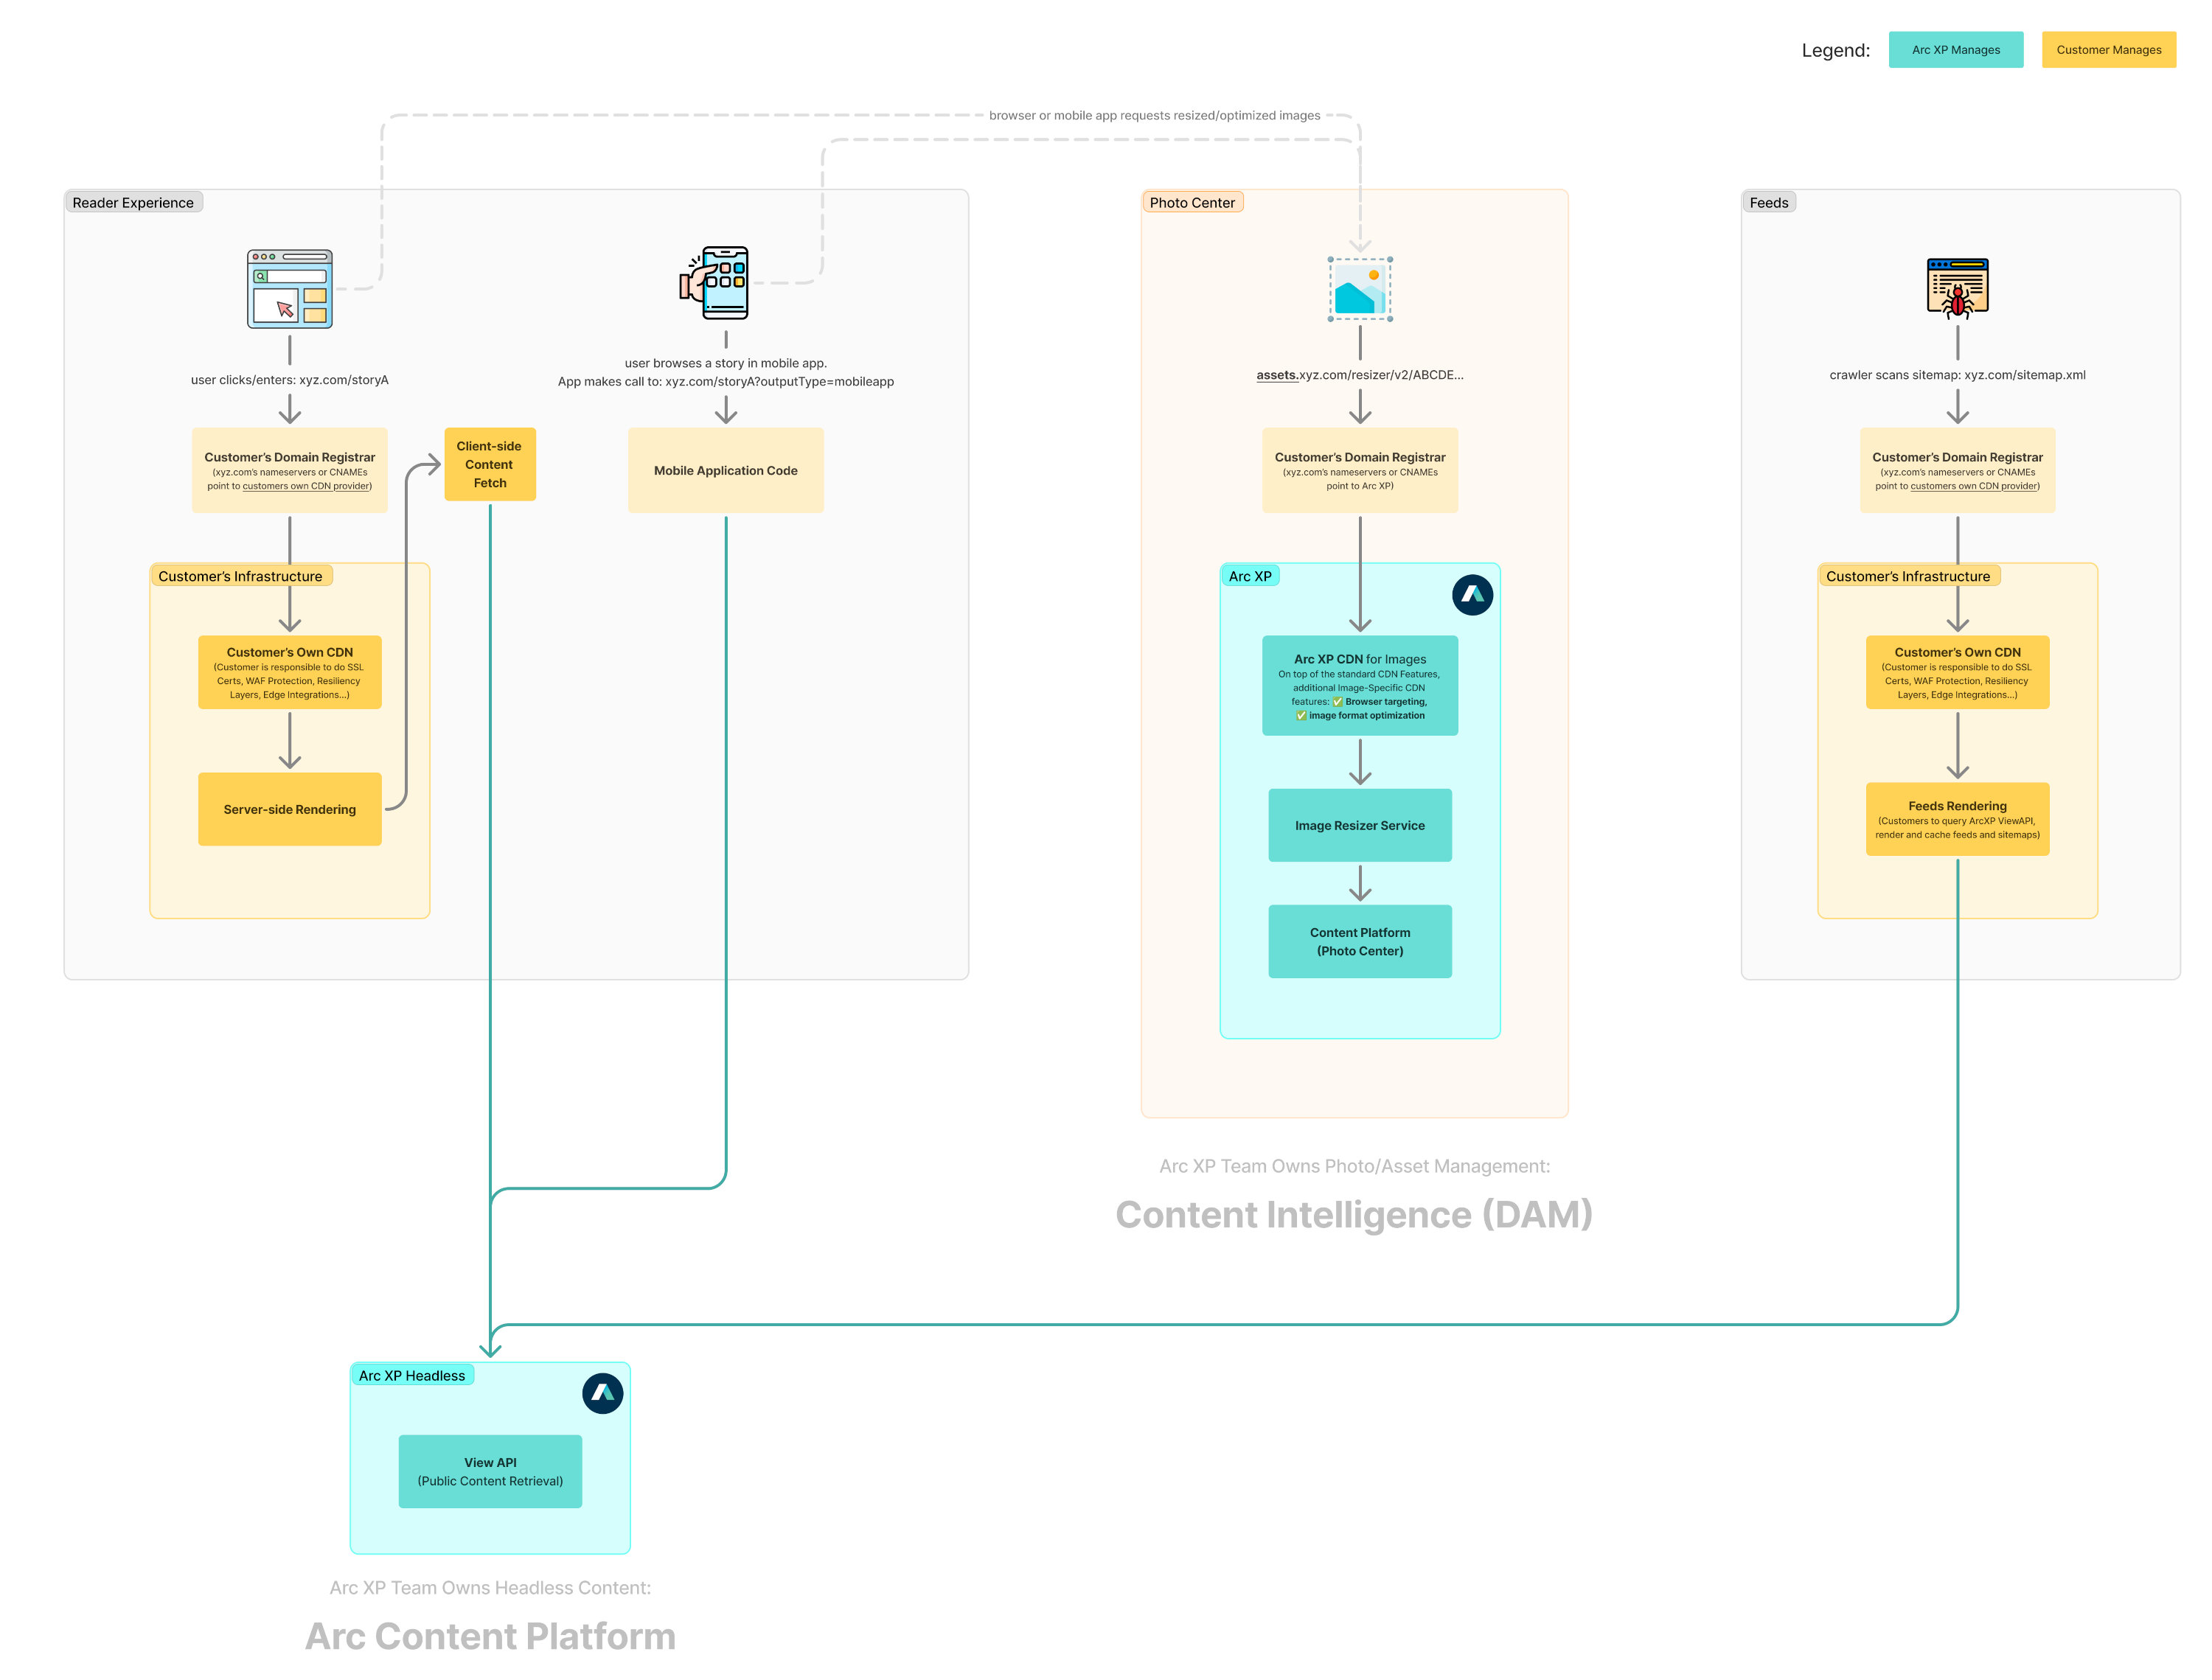
Task: Select Customer's Domain Registrar box in Feeds
Action: [1958, 471]
